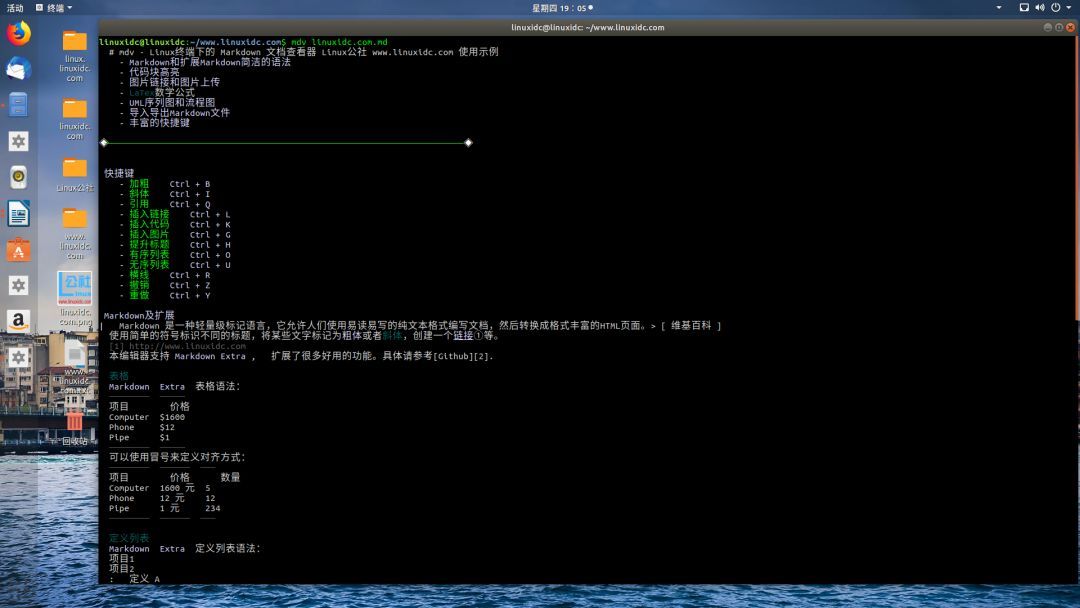Open the clock showing 星期四 19:05
1080x608 pixels.
562,8
